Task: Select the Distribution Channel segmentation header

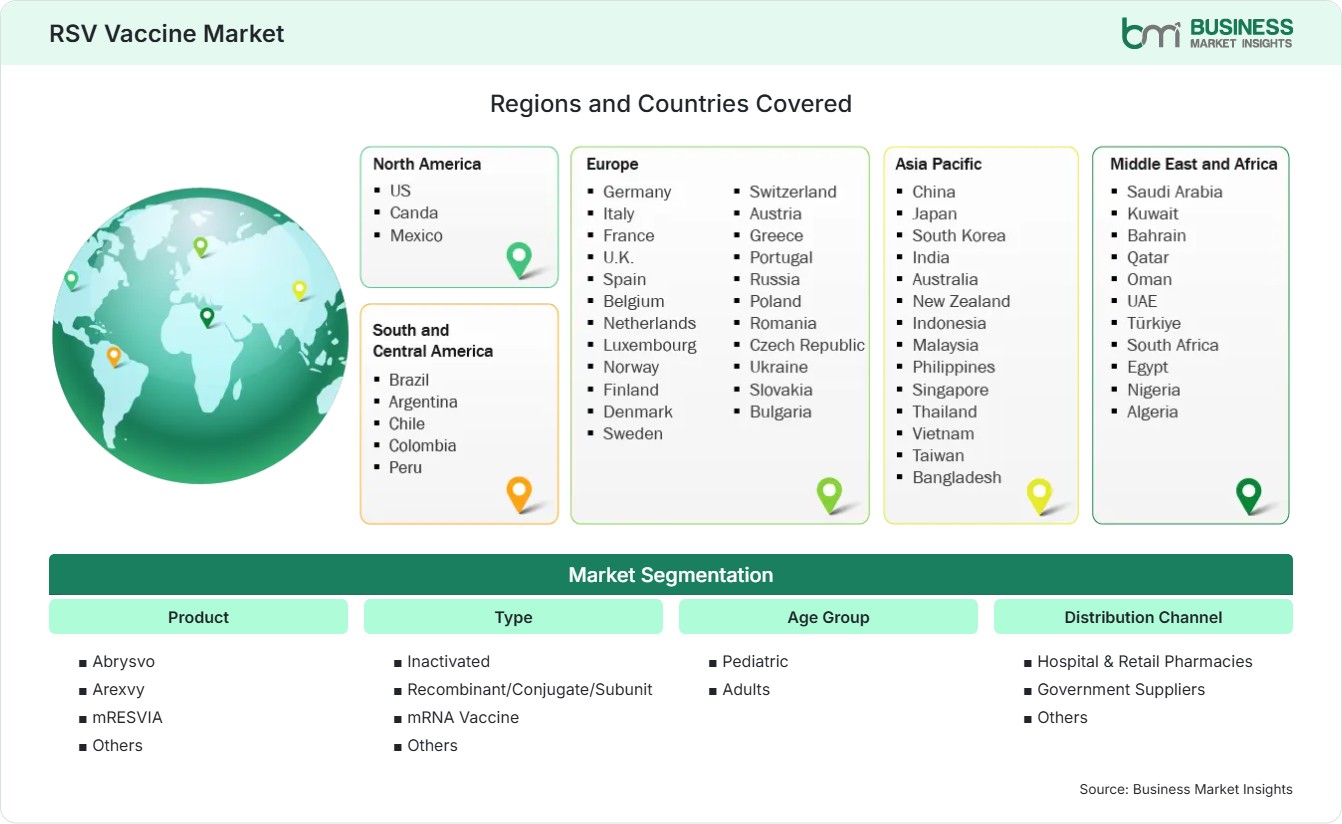Action: [1143, 617]
